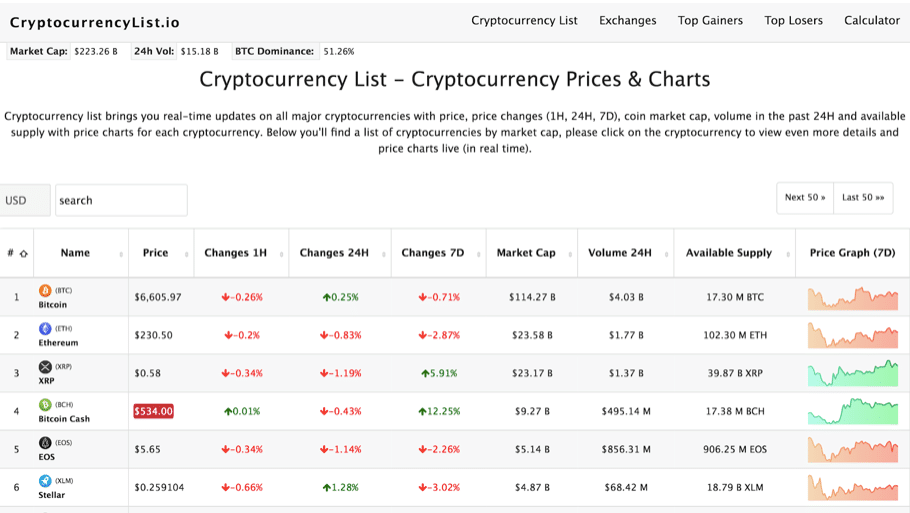Open Cryptocurrency List nav item

pos(524,20)
